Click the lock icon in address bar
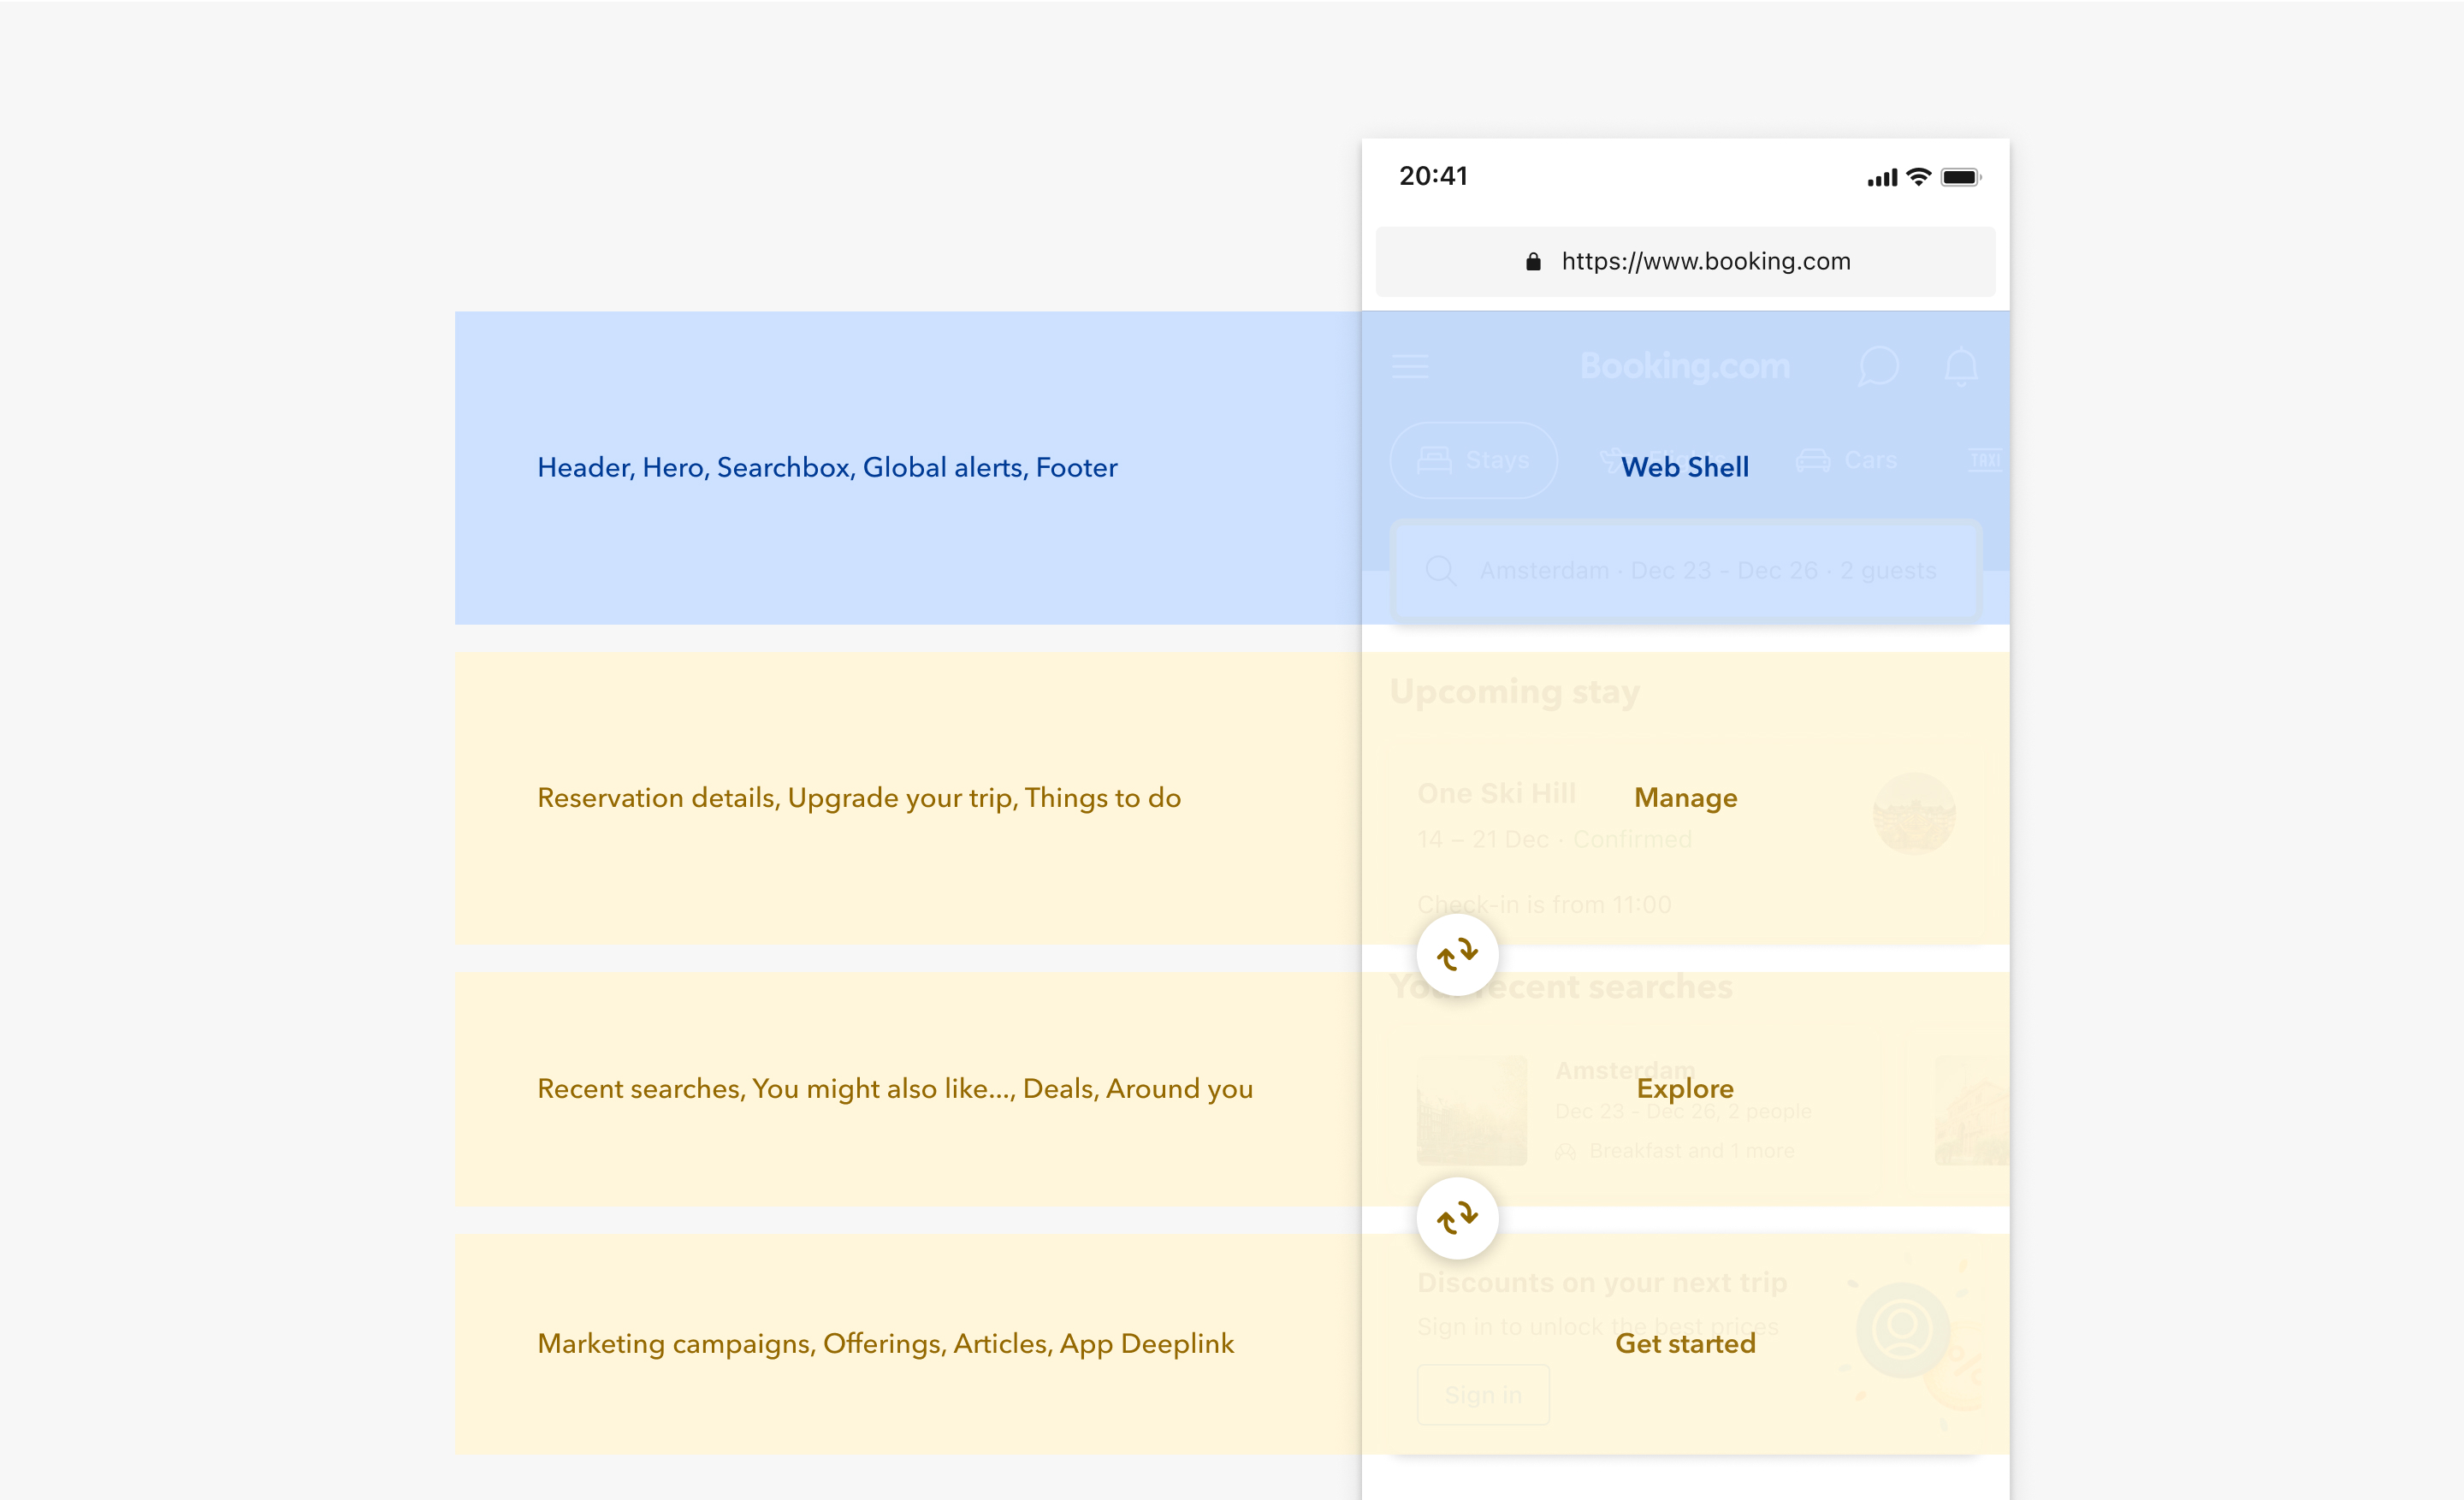 pyautogui.click(x=1533, y=262)
